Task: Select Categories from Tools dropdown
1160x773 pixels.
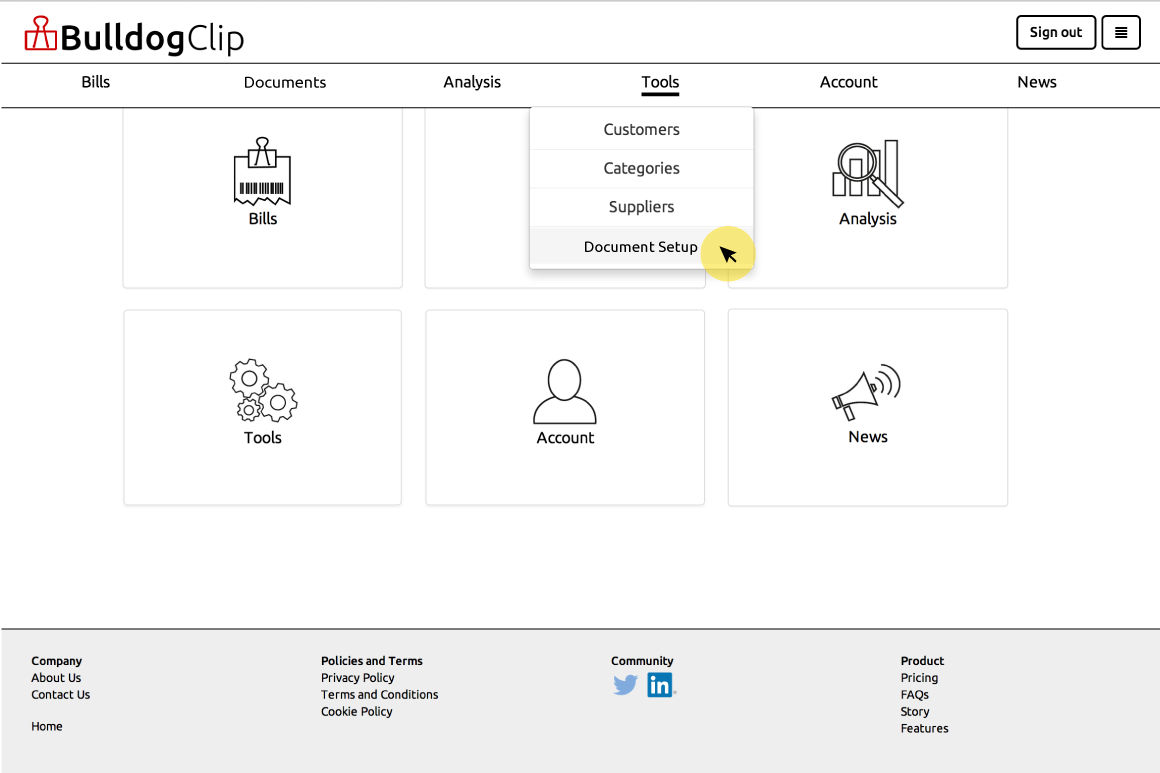Action: (x=641, y=169)
